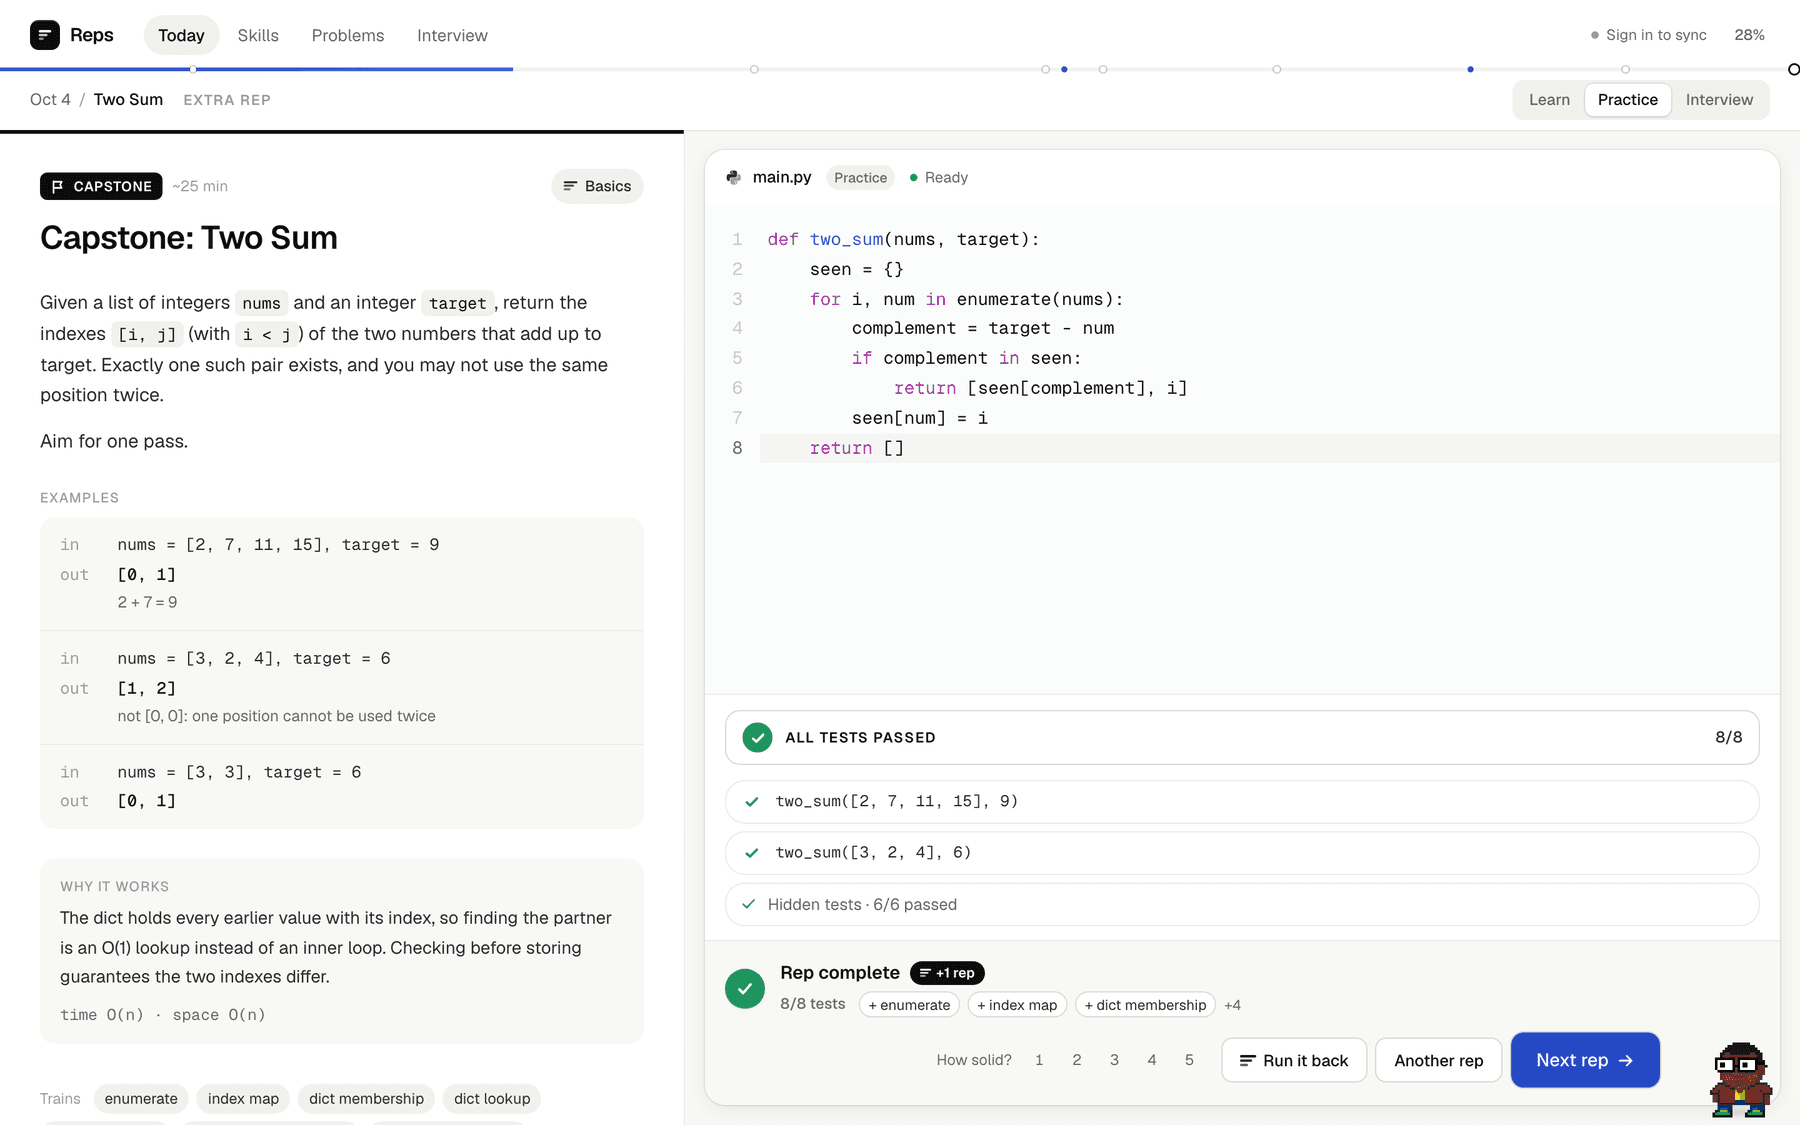This screenshot has width=1800, height=1125.
Task: Click the Run it back button
Action: (1294, 1060)
